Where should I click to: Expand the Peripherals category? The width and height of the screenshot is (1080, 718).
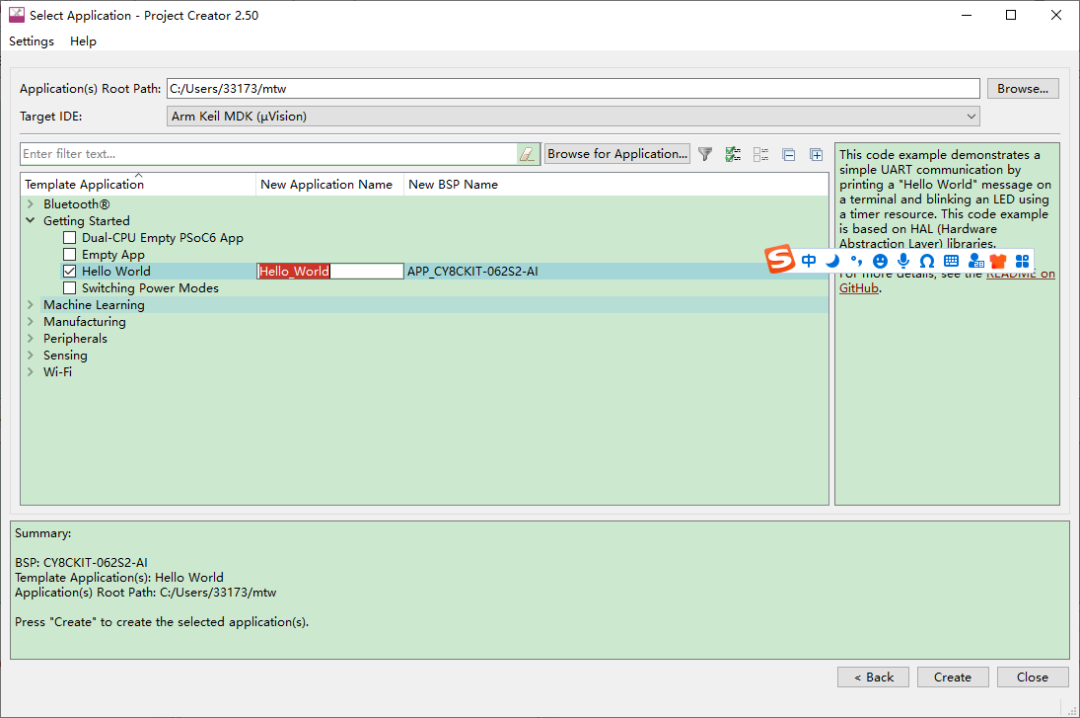(30, 338)
